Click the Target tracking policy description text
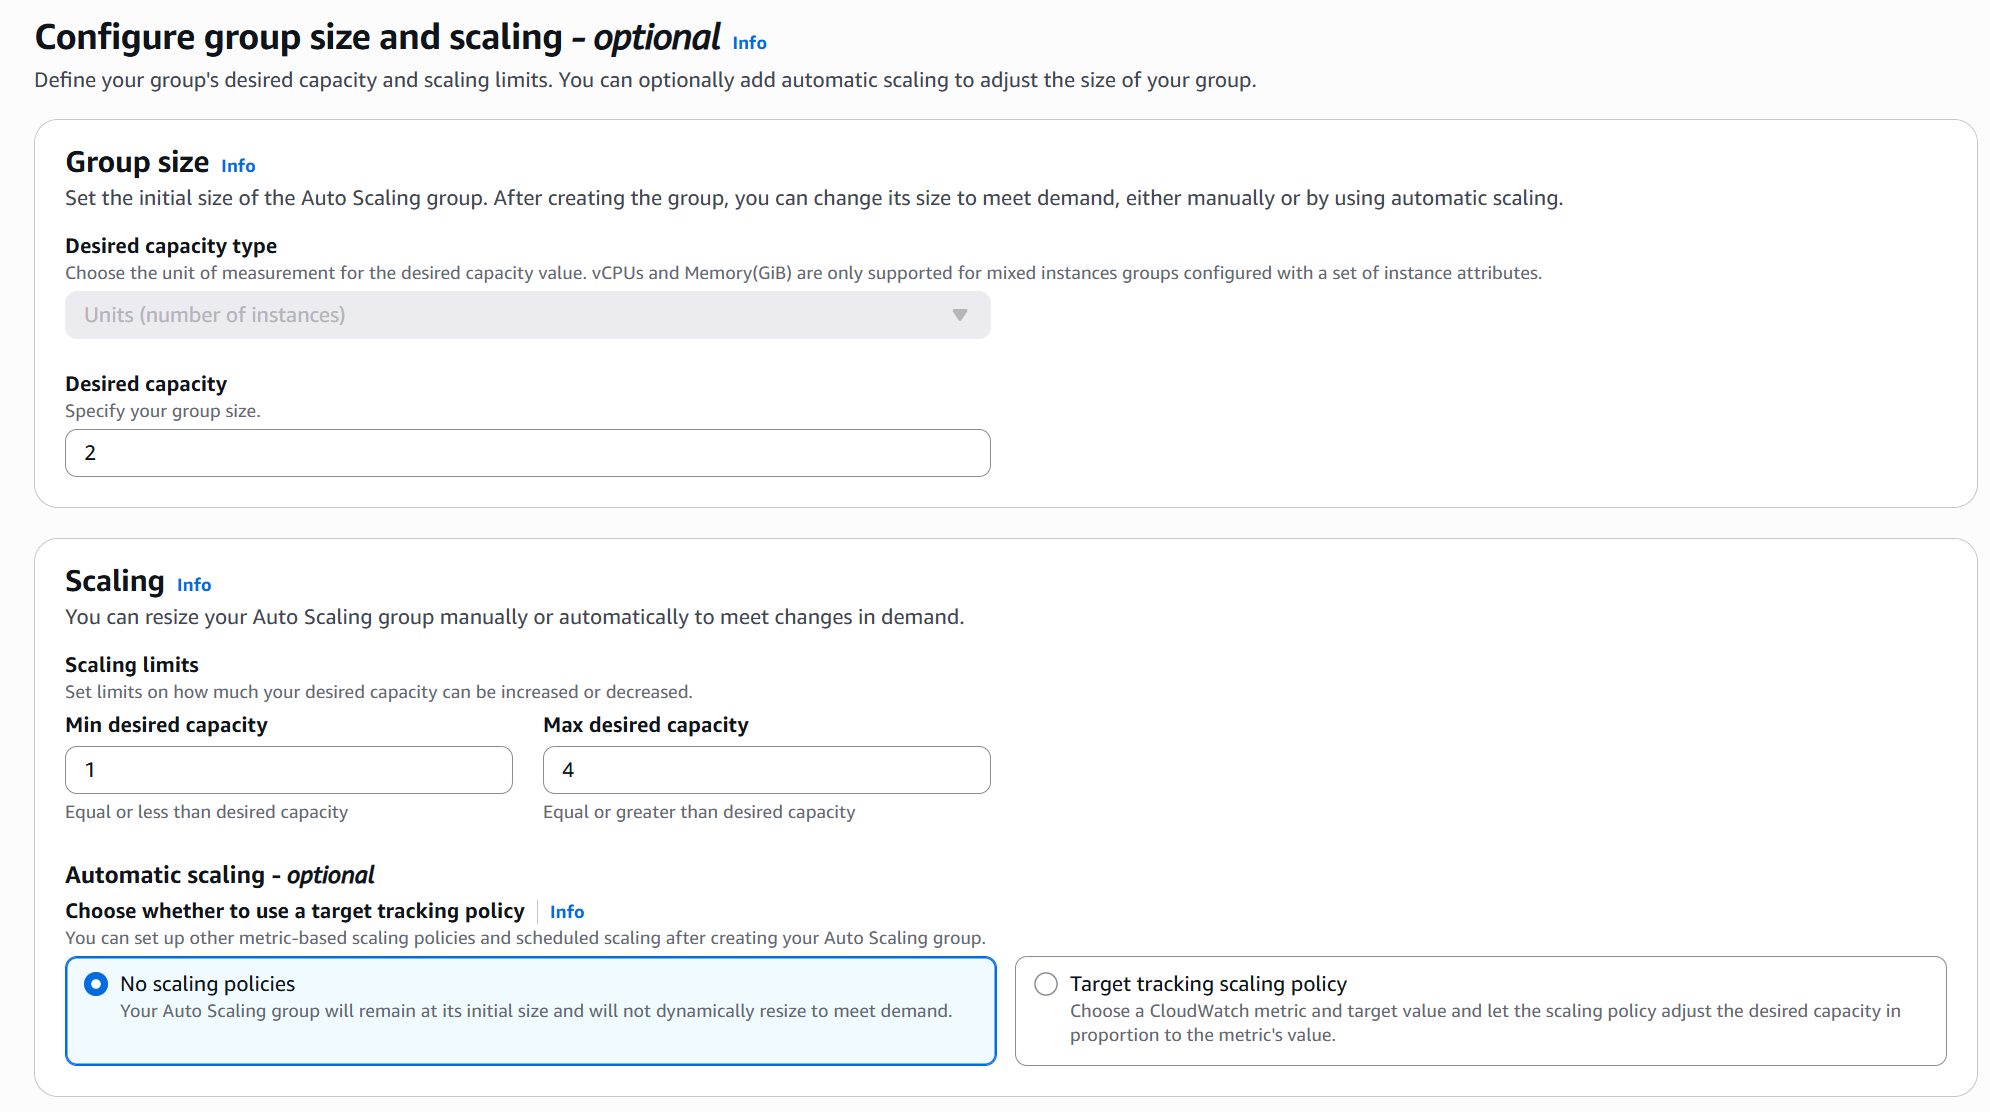 pos(1484,1023)
